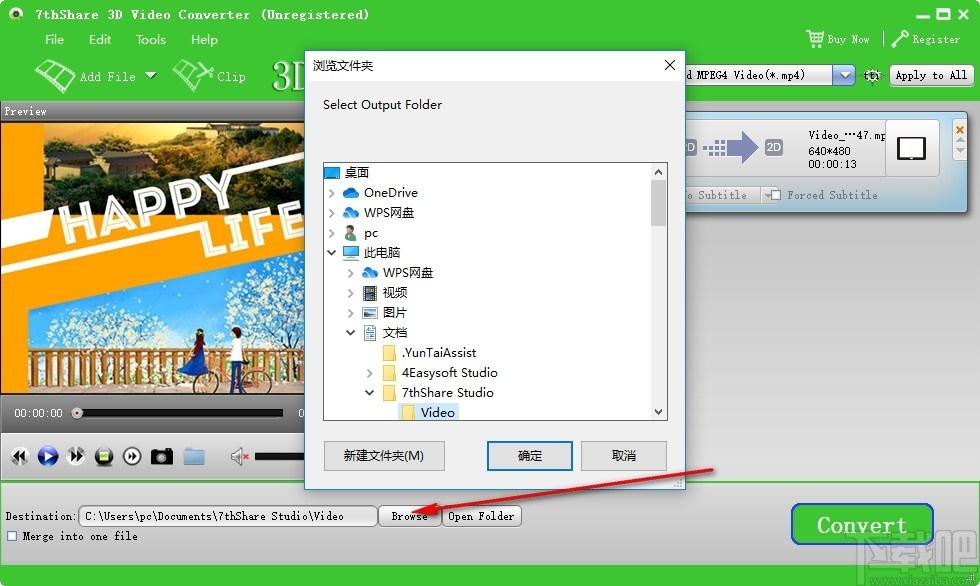980x586 pixels.
Task: Expand the 图片 folder node
Action: [x=351, y=313]
